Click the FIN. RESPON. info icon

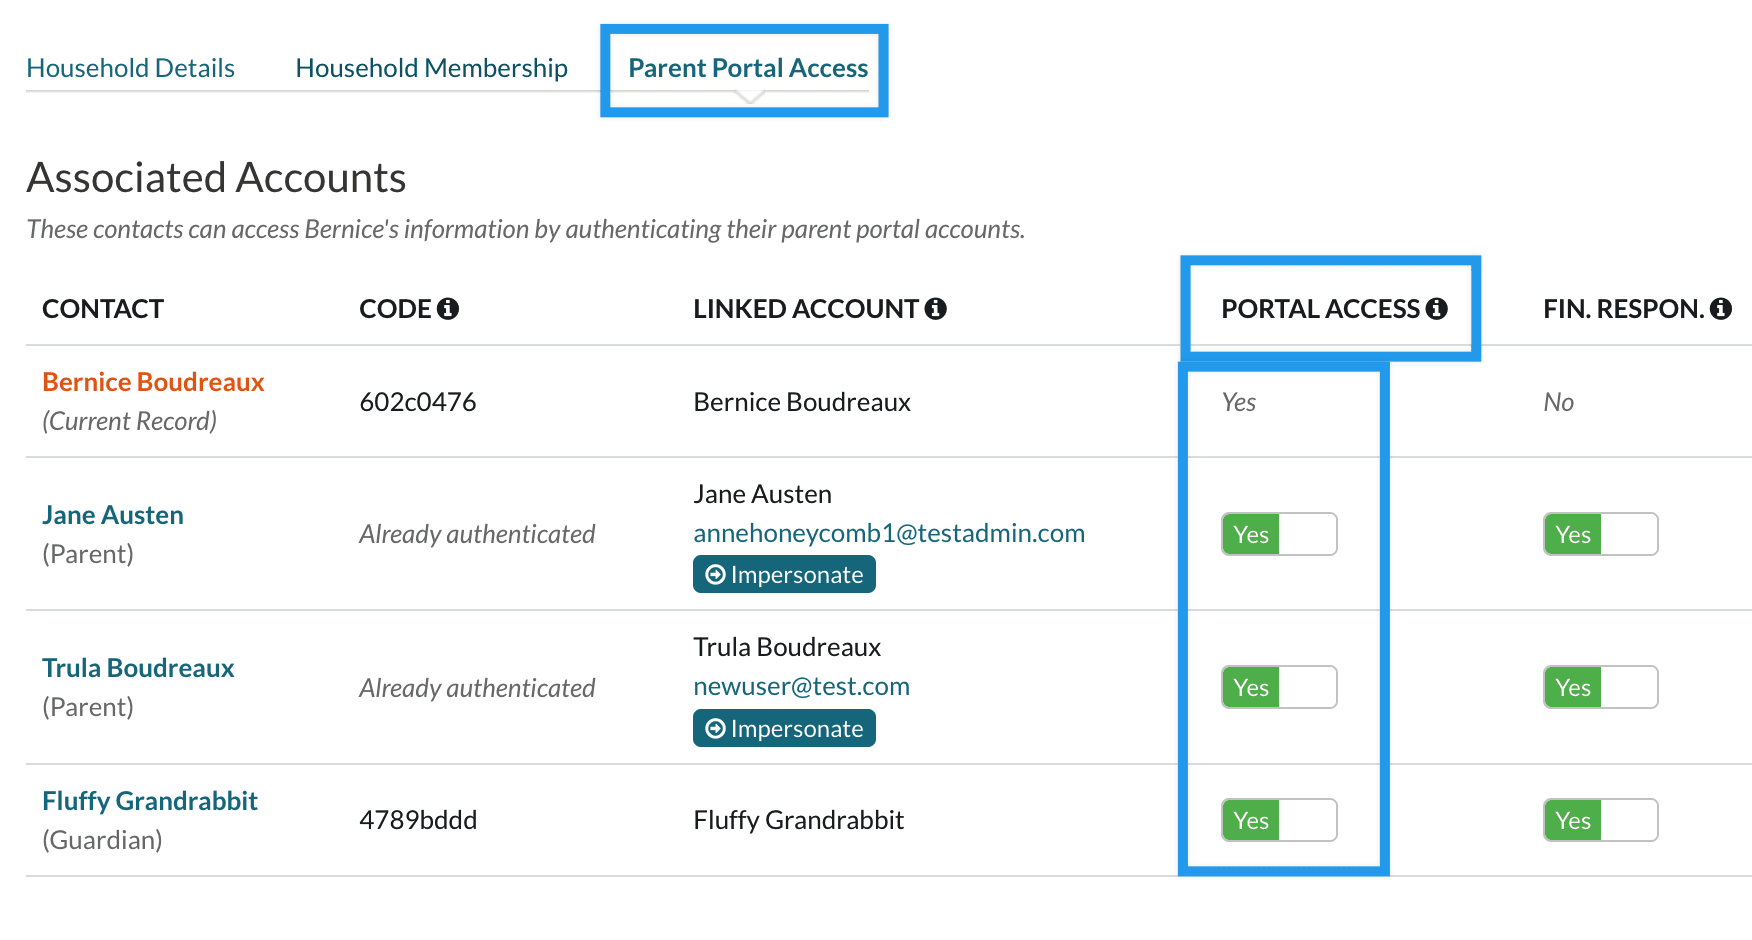(1720, 309)
